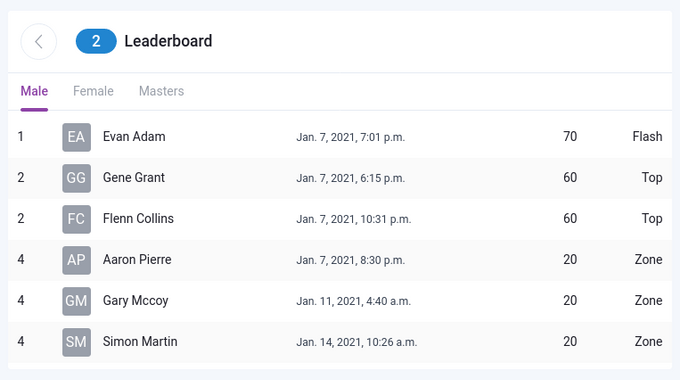Switch to the Female tab
The image size is (680, 380).
tap(93, 91)
